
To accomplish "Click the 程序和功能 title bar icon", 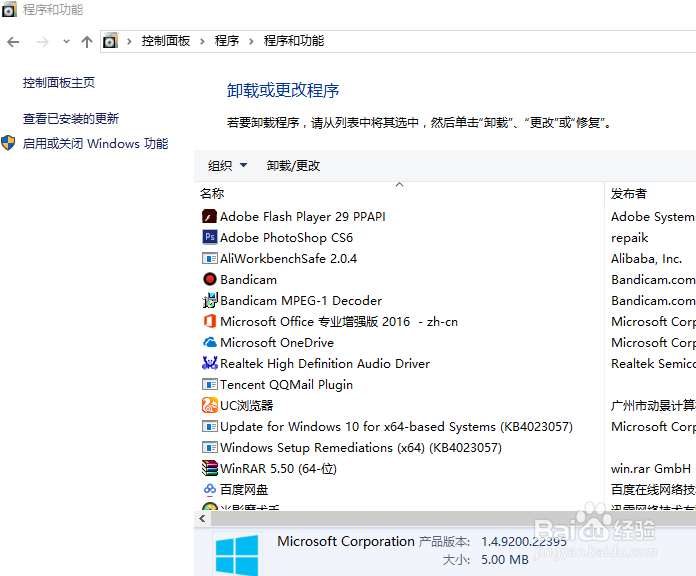I will 9,10.
